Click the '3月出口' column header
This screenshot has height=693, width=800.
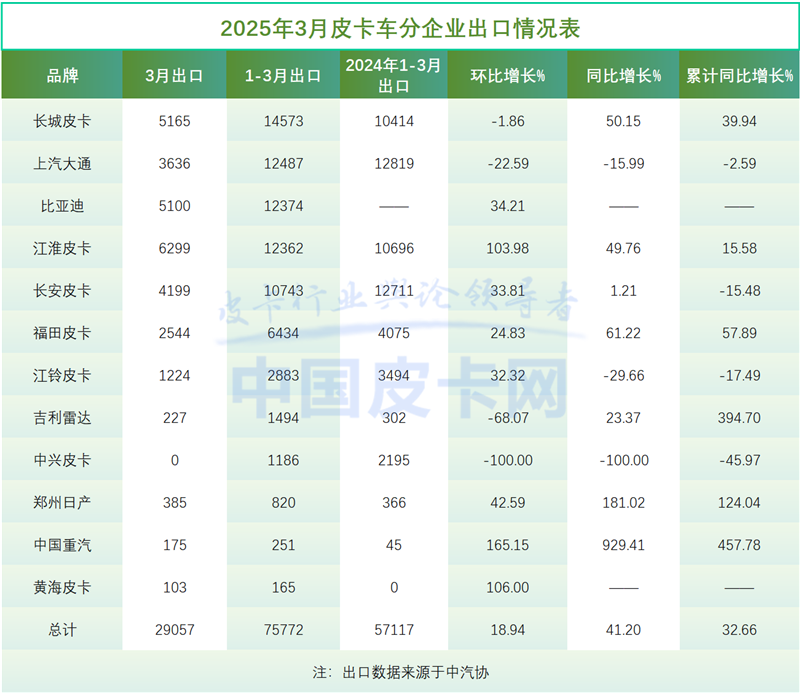point(174,75)
